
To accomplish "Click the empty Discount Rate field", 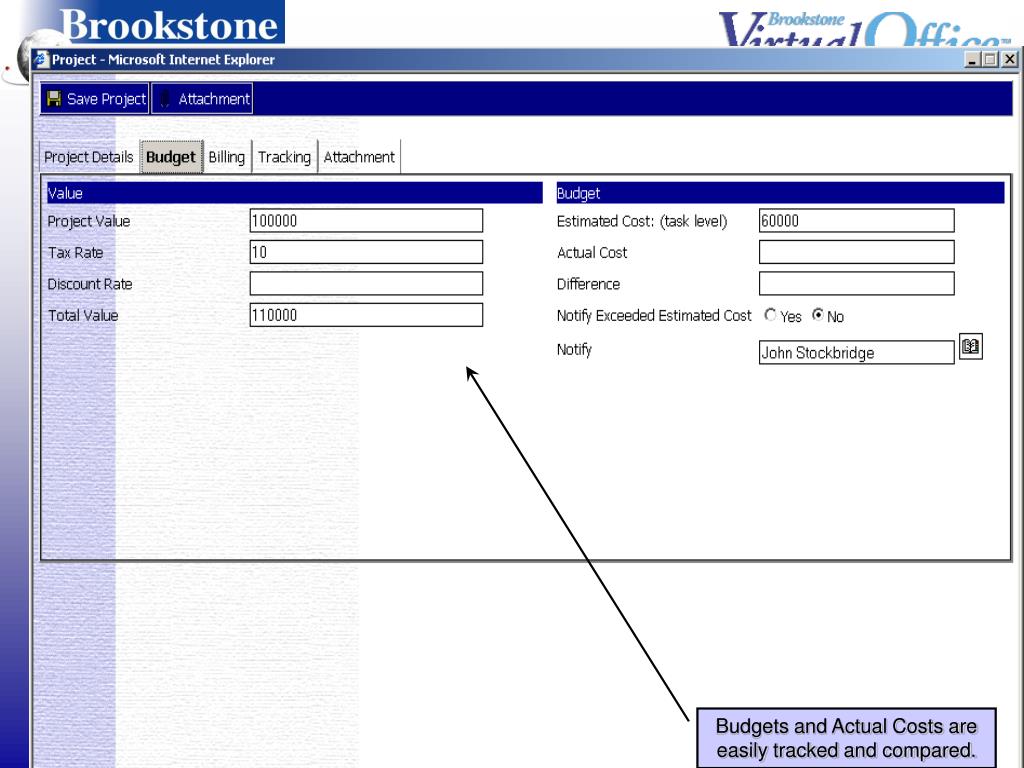I will click(x=366, y=283).
